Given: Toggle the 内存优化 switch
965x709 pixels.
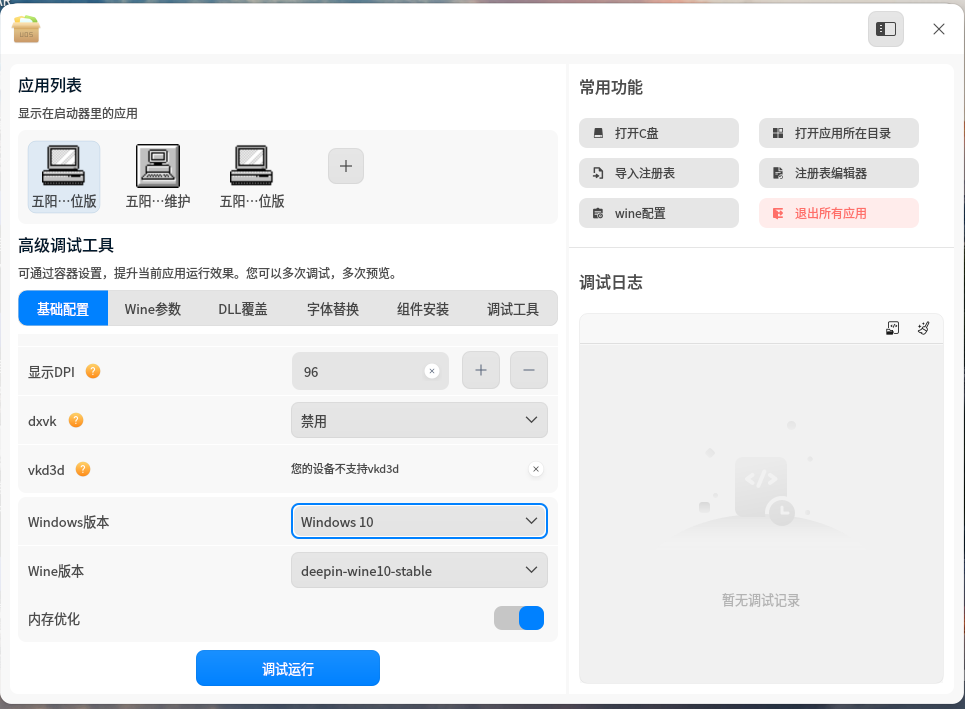Looking at the screenshot, I should coord(519,618).
